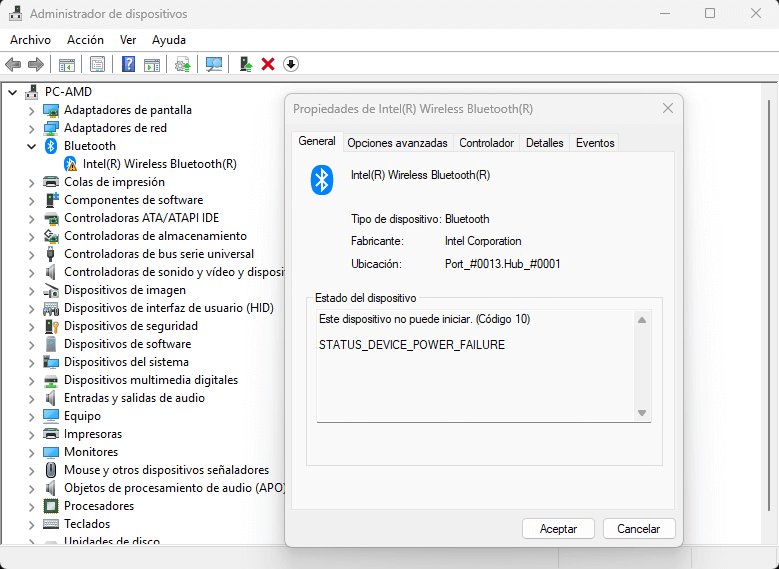
Task: Open the Ayuda menu
Action: [x=169, y=40]
